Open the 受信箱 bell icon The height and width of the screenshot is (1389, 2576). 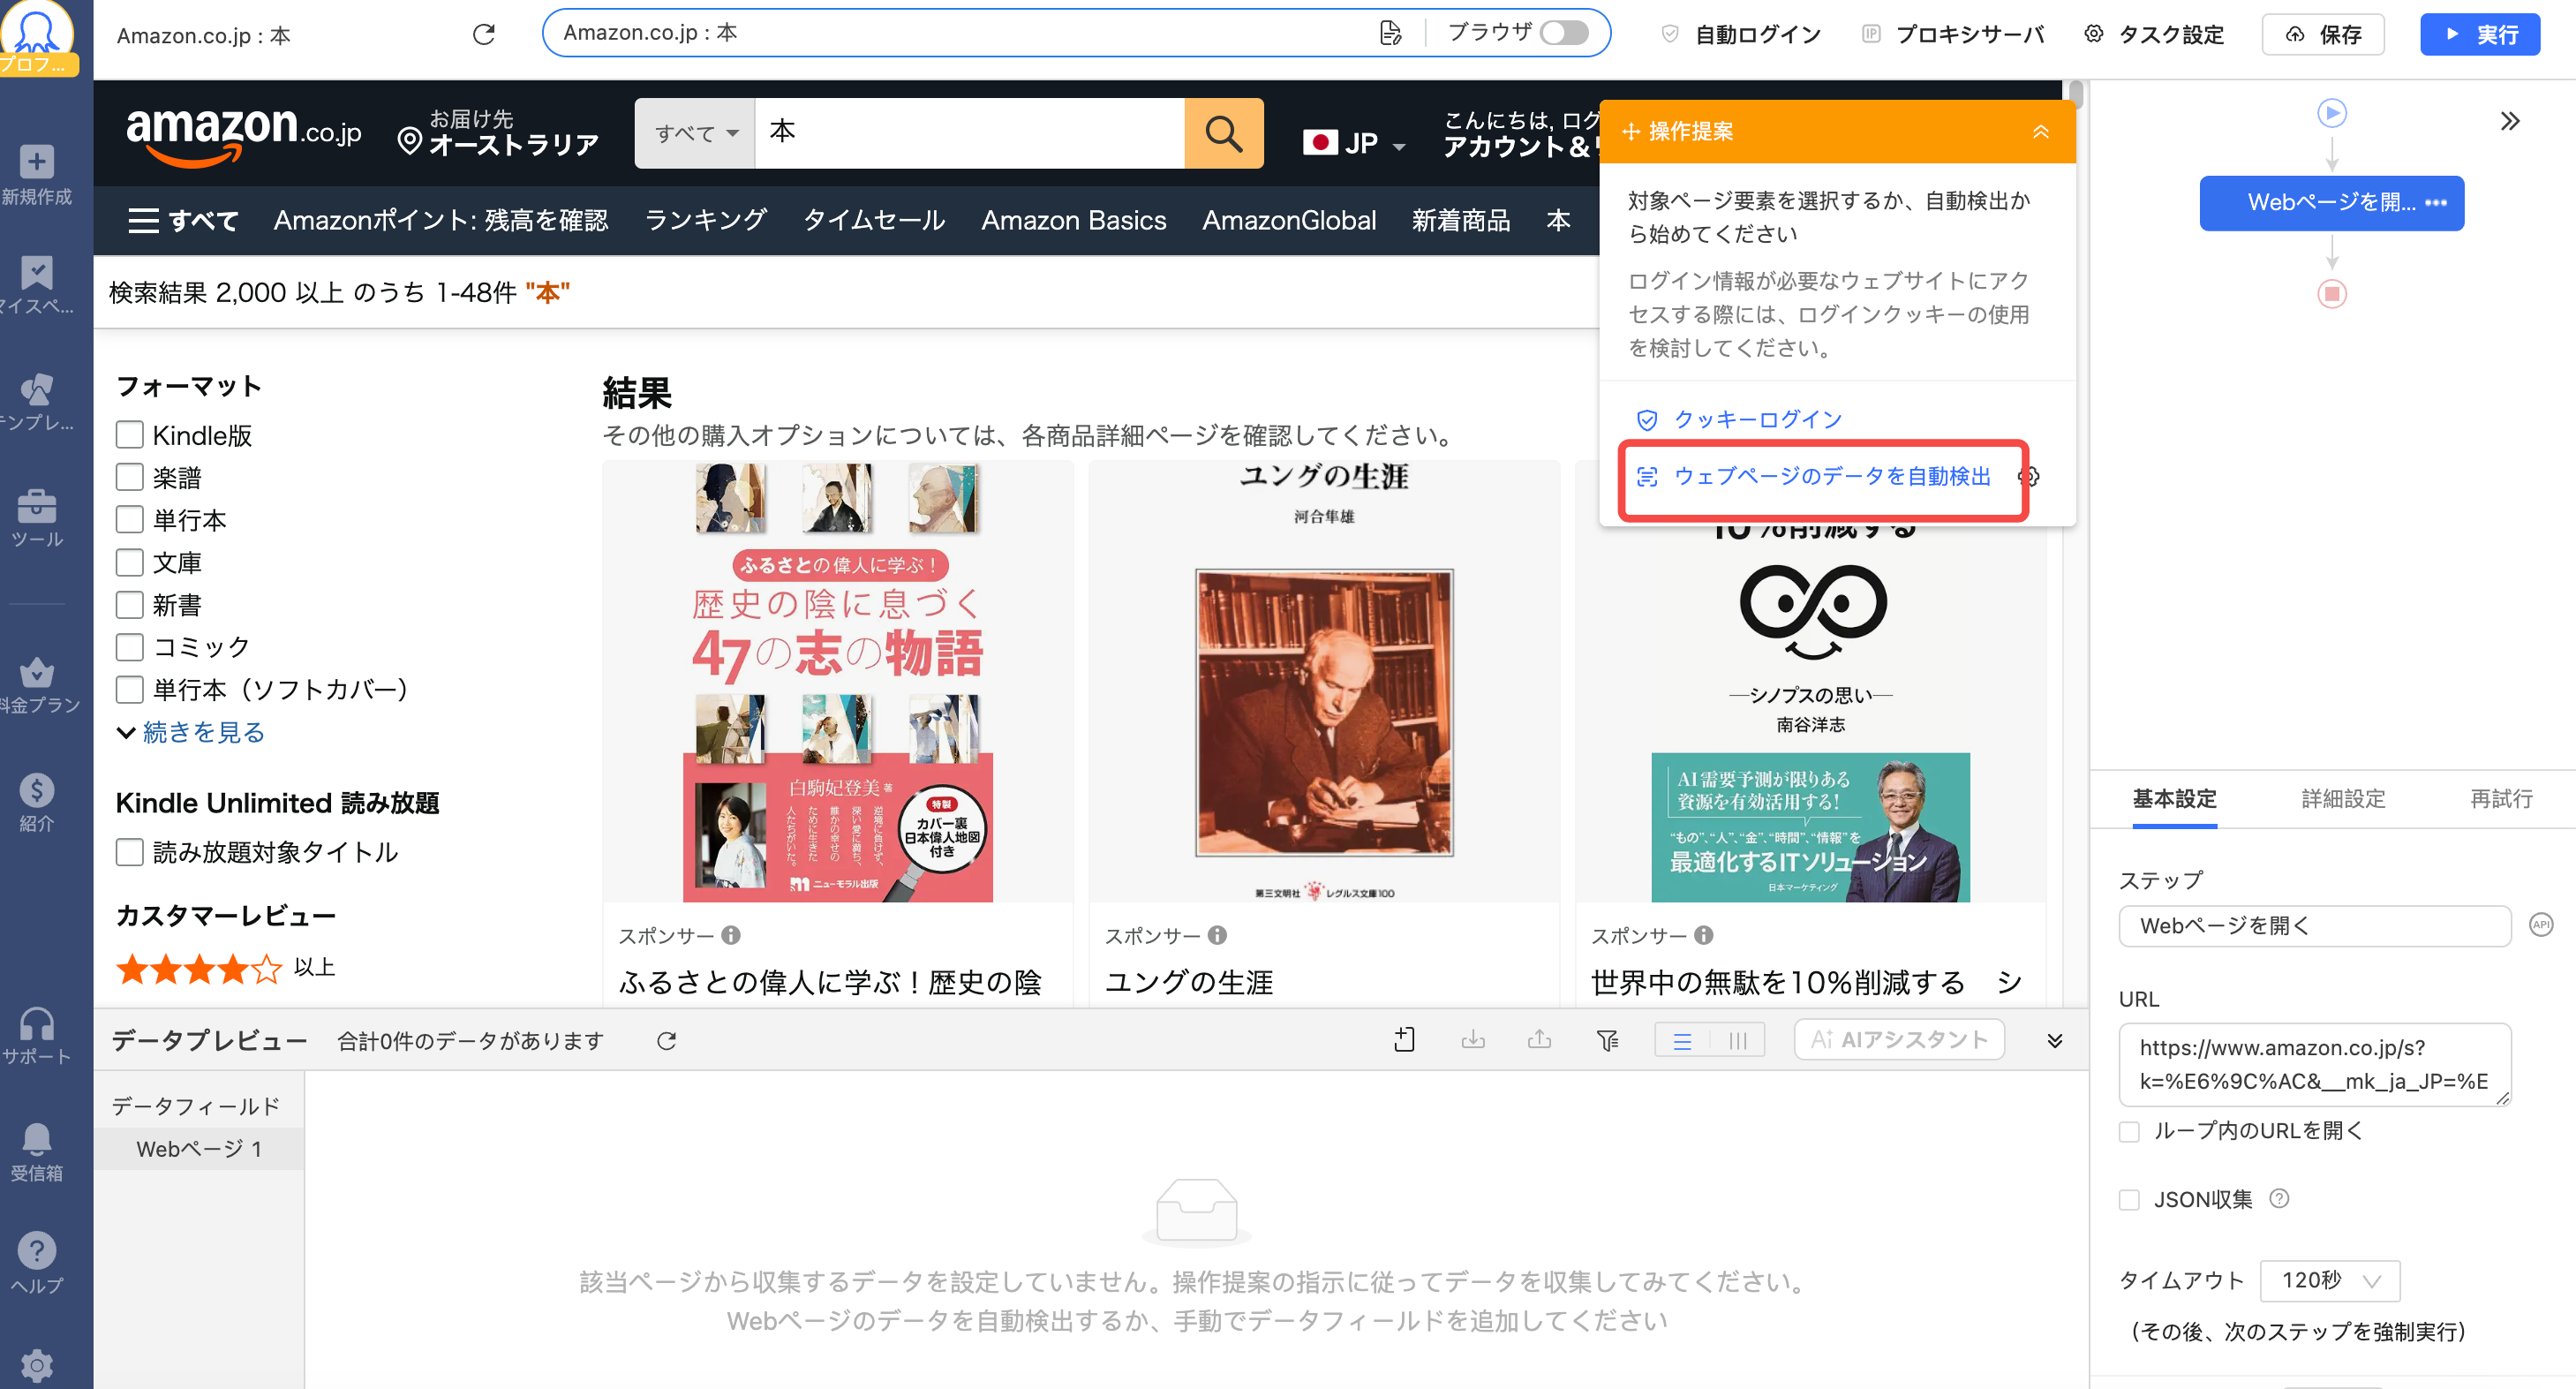[37, 1139]
